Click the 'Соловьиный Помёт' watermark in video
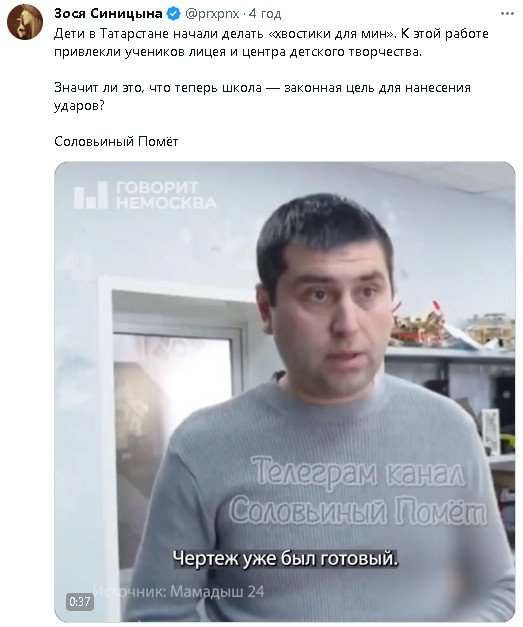Viewport: 523px width, 627px height. point(358,511)
